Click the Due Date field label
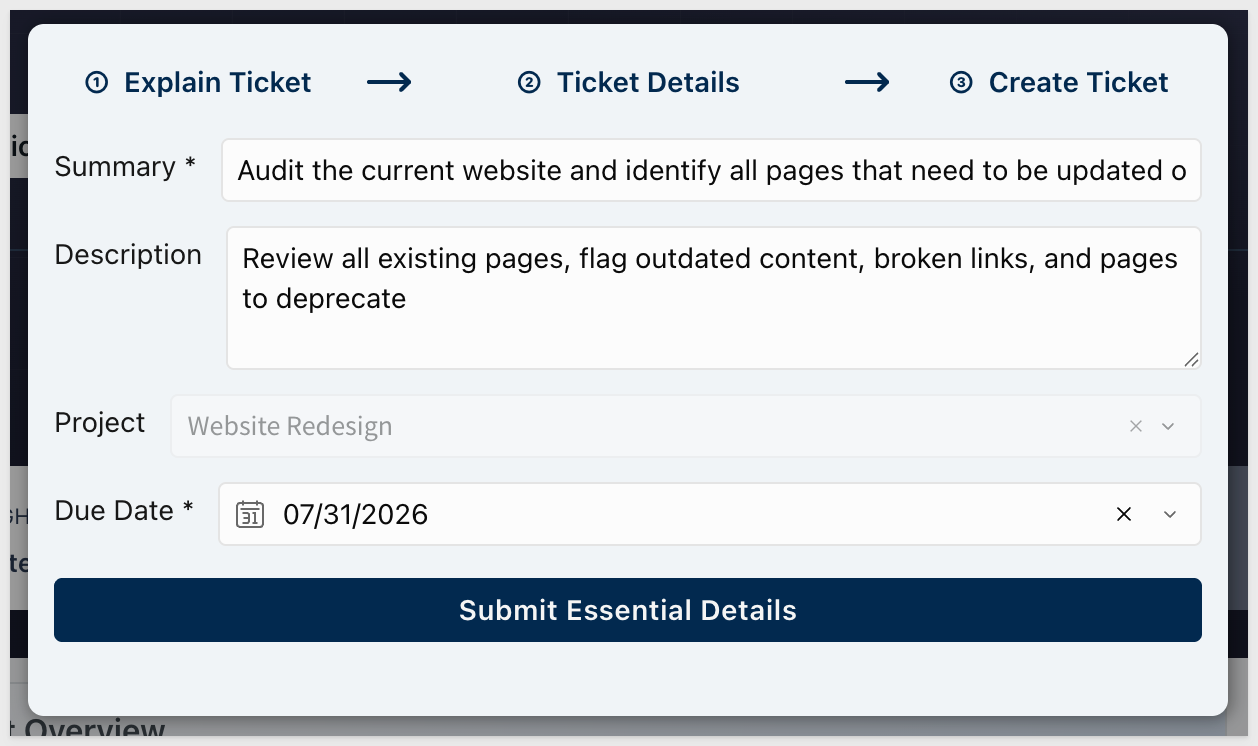The width and height of the screenshot is (1258, 746). coord(124,511)
